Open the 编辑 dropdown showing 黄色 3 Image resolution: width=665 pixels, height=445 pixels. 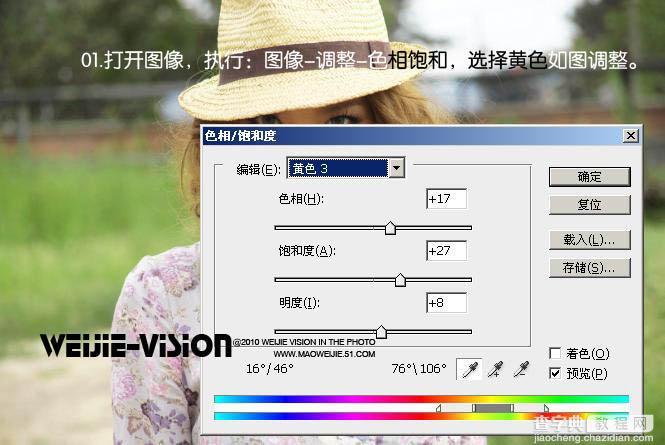346,168
